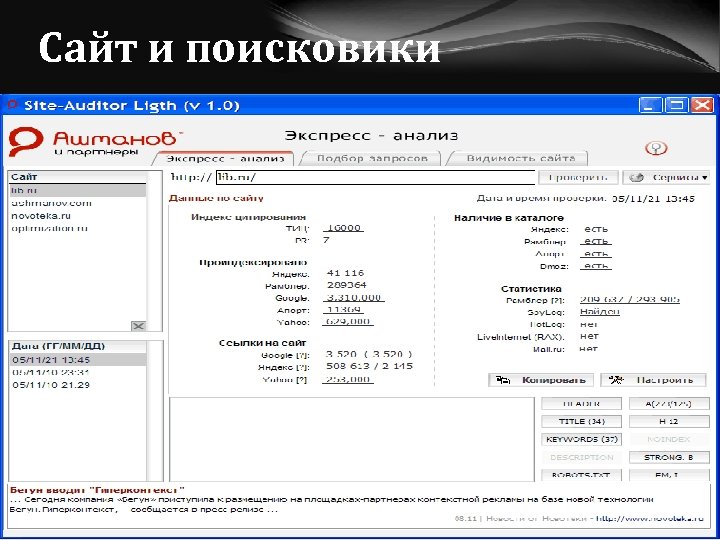The width and height of the screenshot is (720, 540).
Task: Click the Настроить button
Action: coord(653,380)
